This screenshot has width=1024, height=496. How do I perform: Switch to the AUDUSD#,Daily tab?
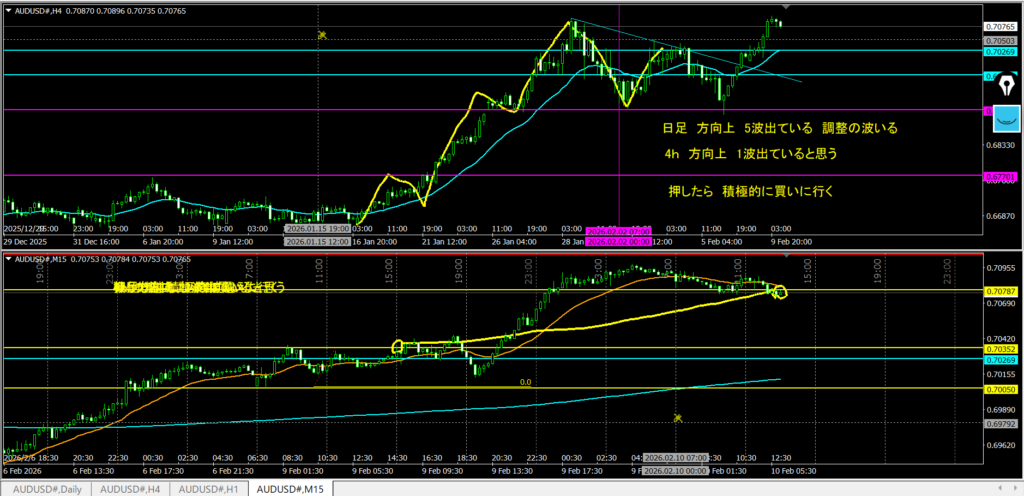coord(46,488)
